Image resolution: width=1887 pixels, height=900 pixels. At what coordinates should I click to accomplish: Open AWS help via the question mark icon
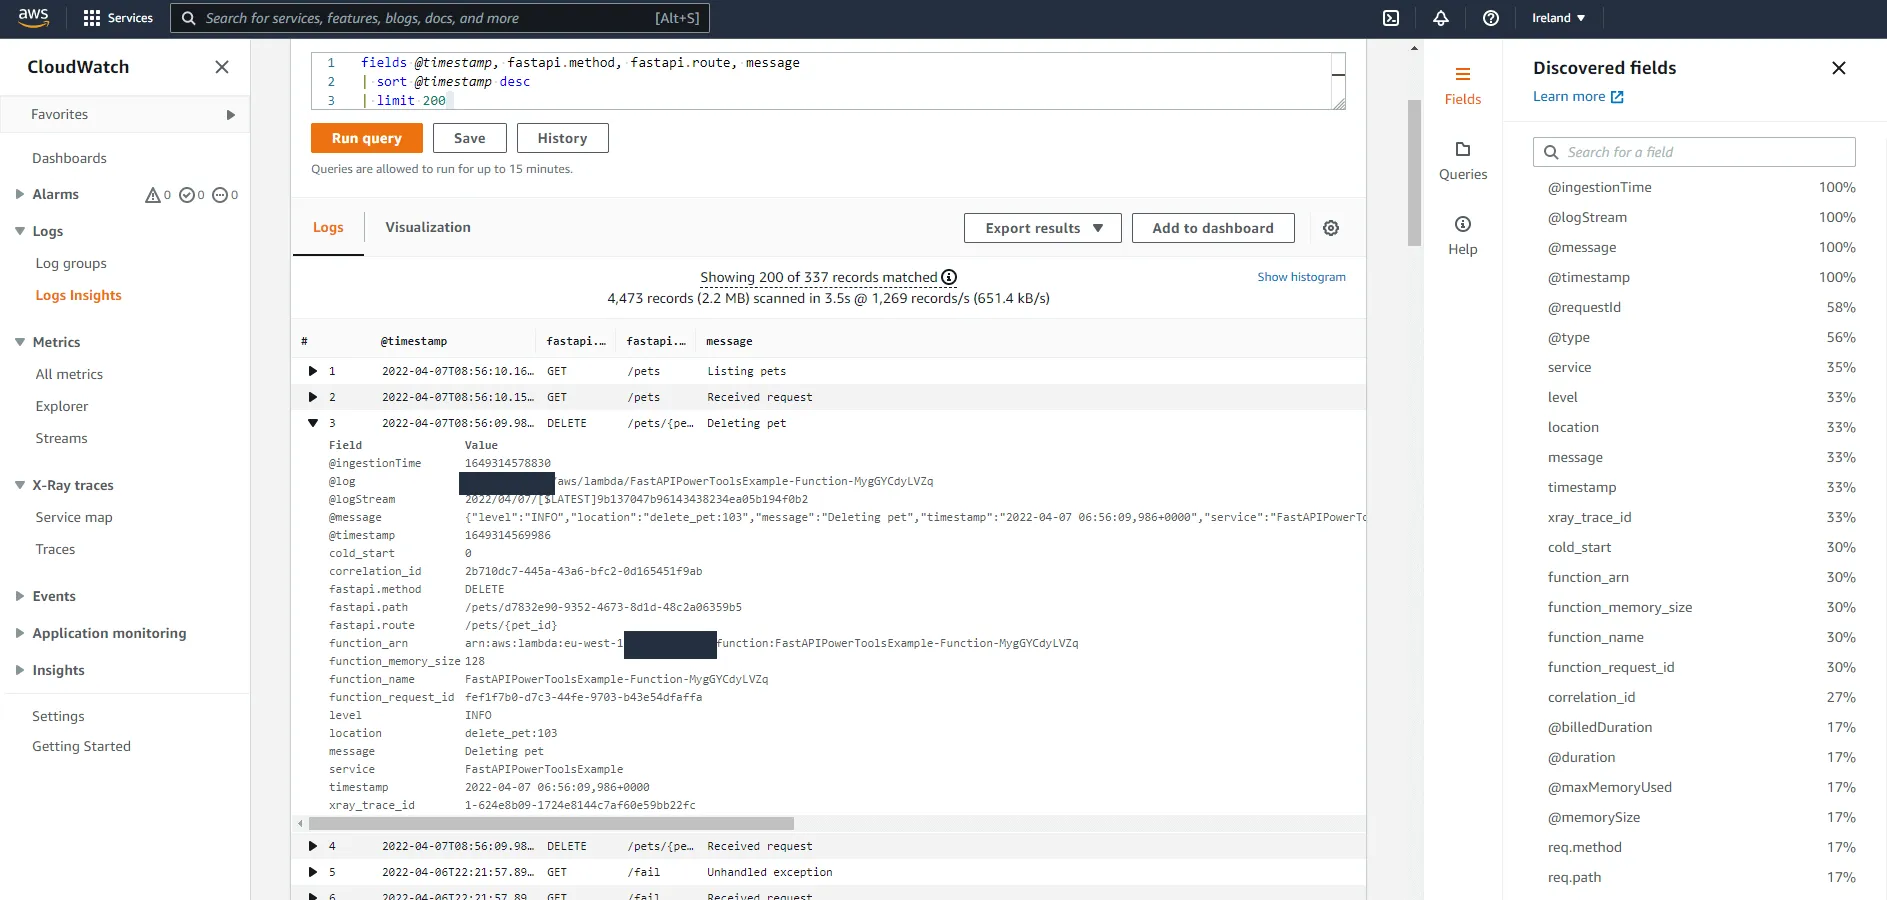pyautogui.click(x=1491, y=17)
